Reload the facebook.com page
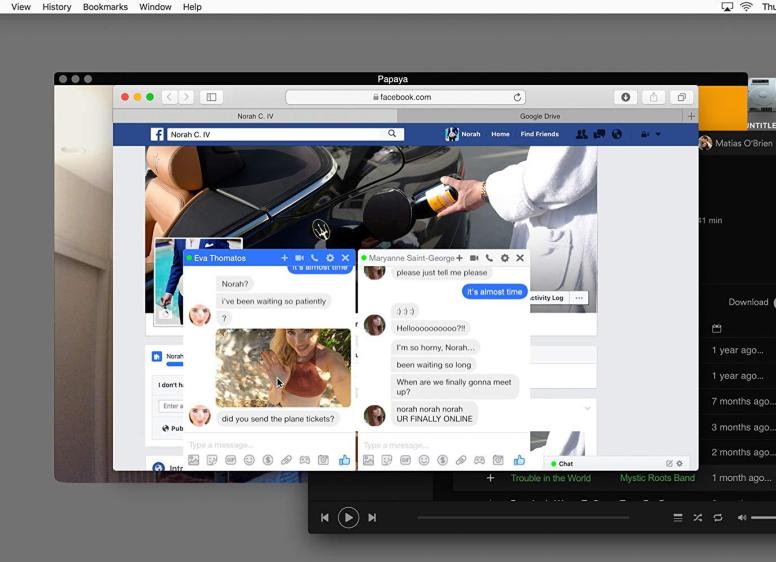 point(517,97)
